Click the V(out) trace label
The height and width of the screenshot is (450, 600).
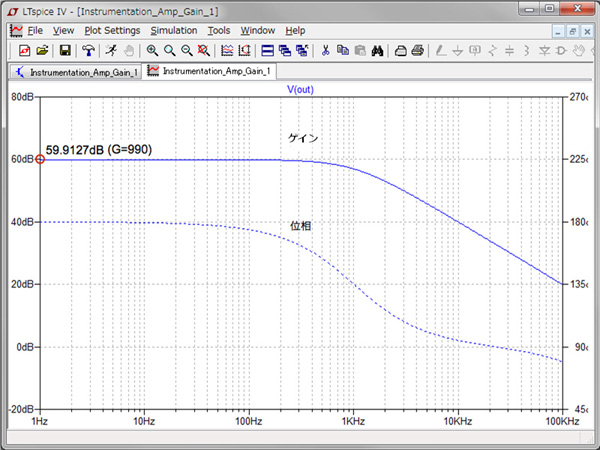[300, 89]
